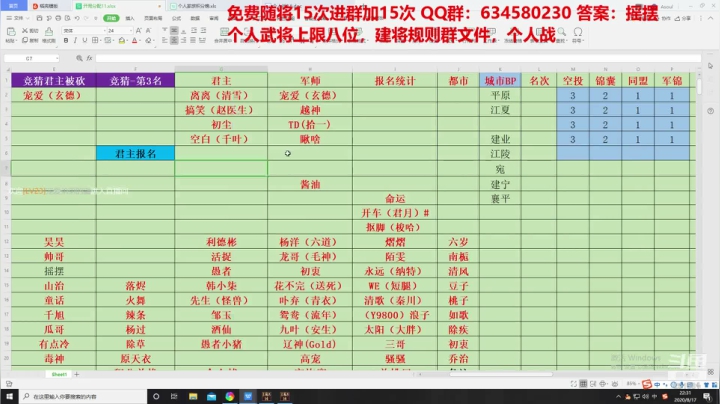
Task: Select the 插入 (Insert) ribbon tab
Action: [x=130, y=18]
